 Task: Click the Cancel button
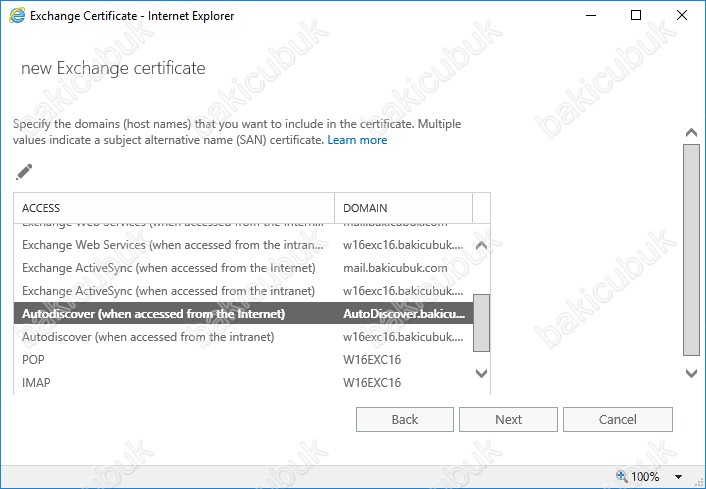coord(618,420)
